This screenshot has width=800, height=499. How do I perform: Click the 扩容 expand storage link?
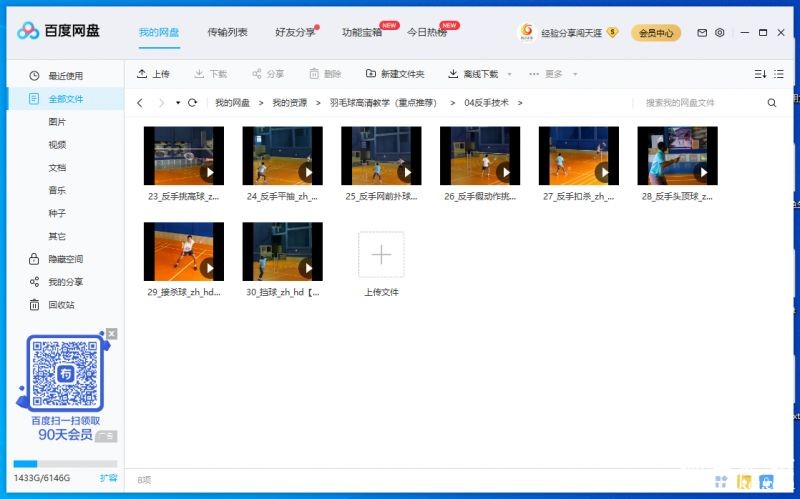tap(108, 478)
